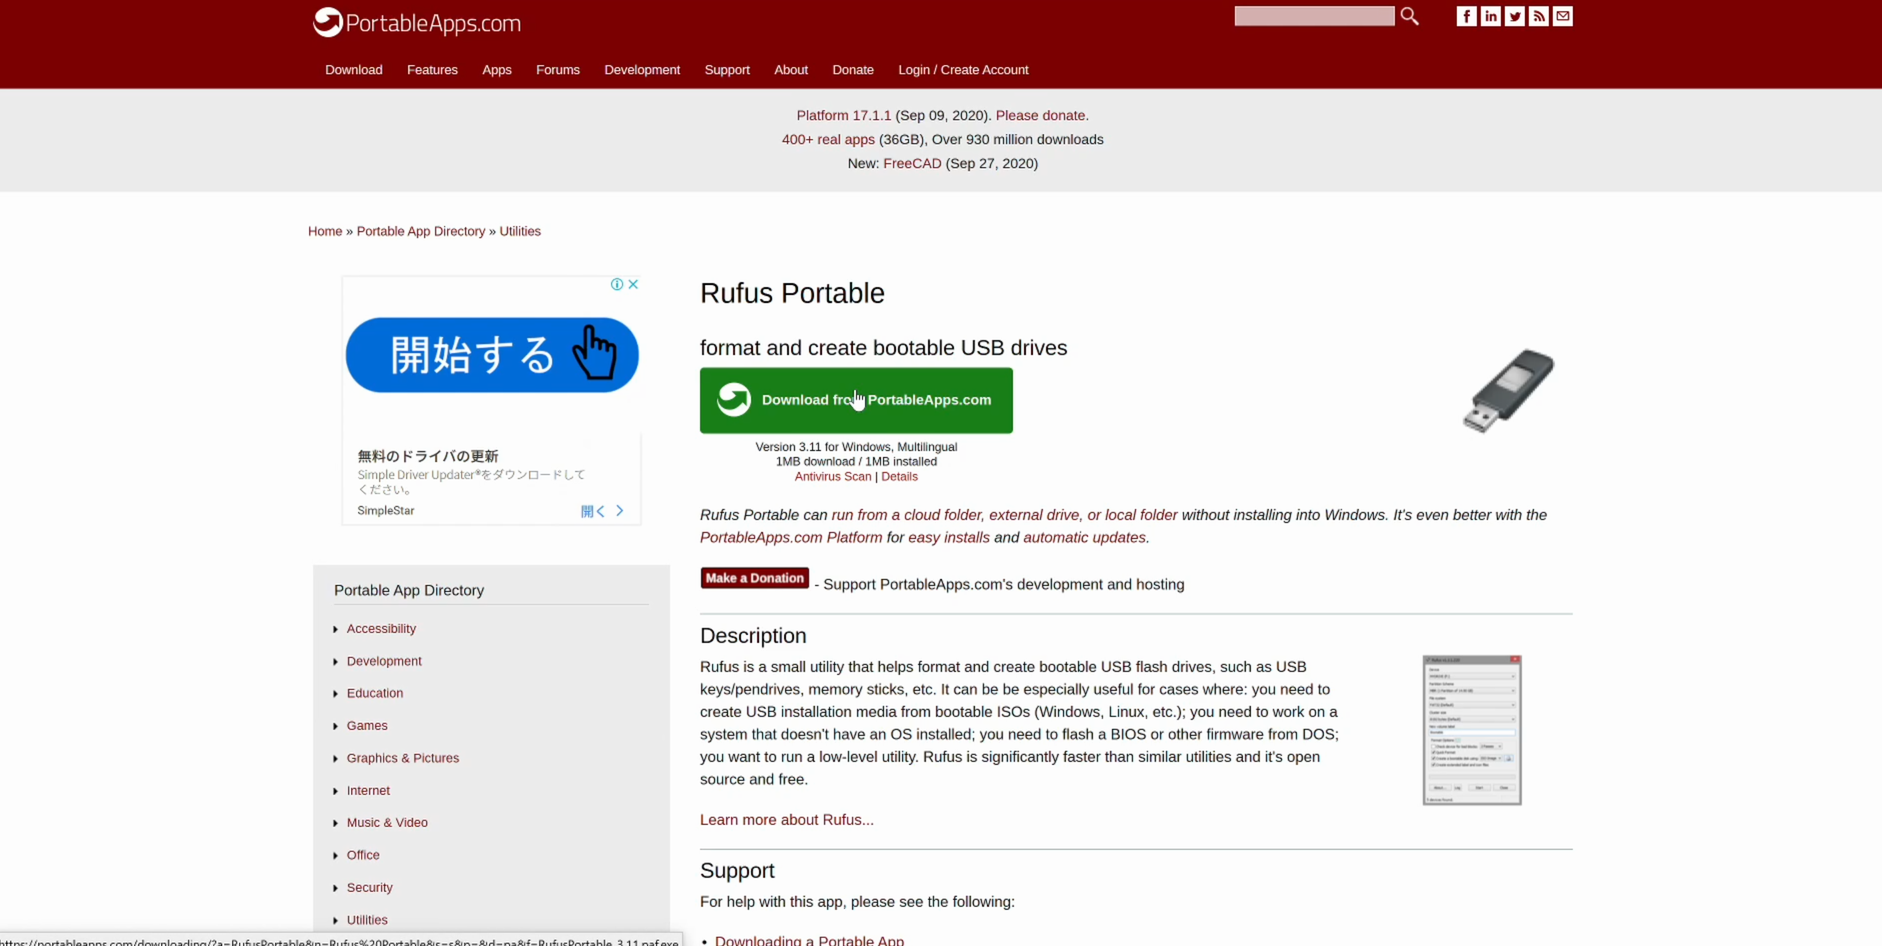Click the 無料のドライバの更新 ad headline

click(428, 456)
